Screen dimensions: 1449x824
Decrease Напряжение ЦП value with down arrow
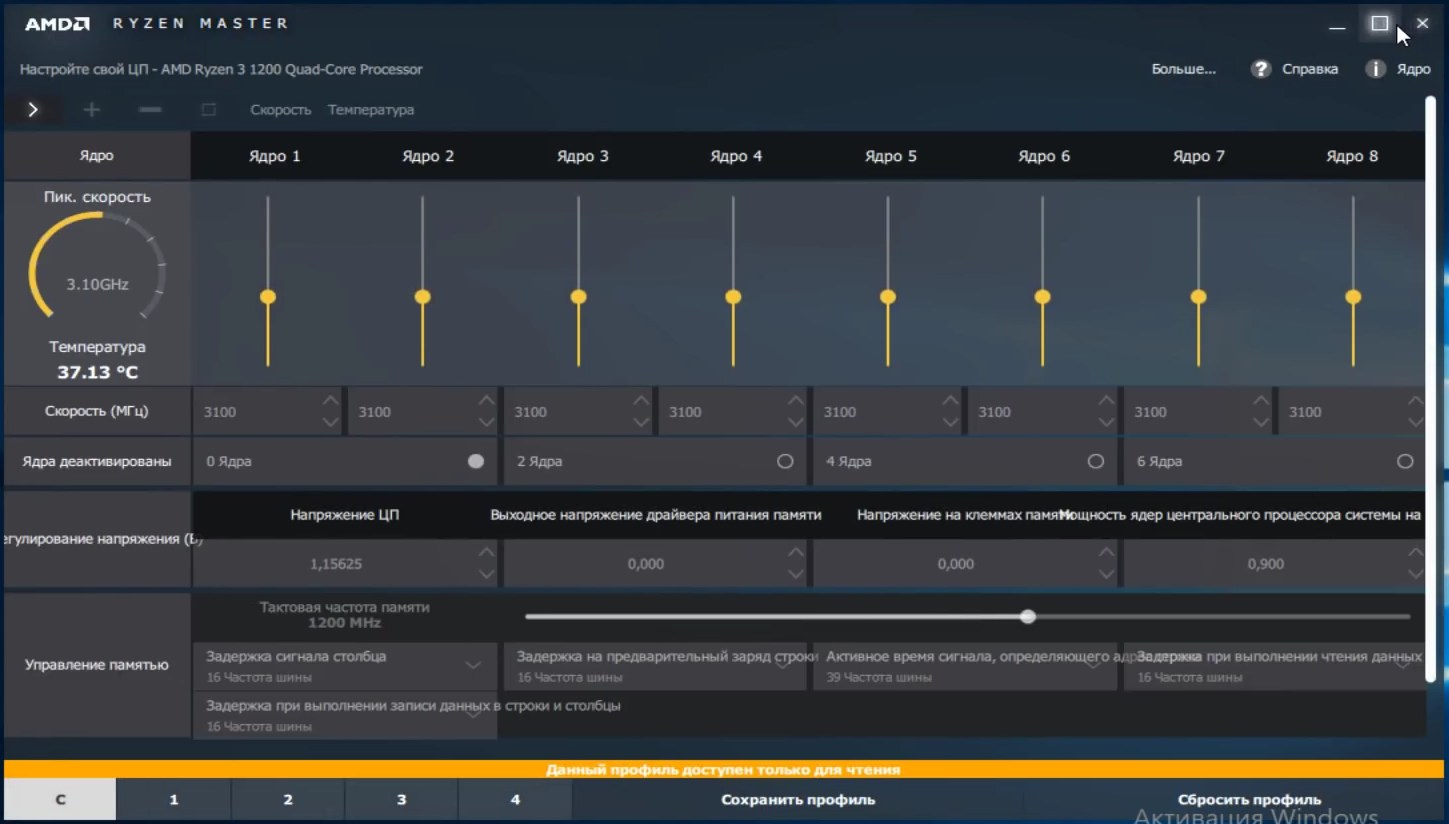pyautogui.click(x=486, y=574)
